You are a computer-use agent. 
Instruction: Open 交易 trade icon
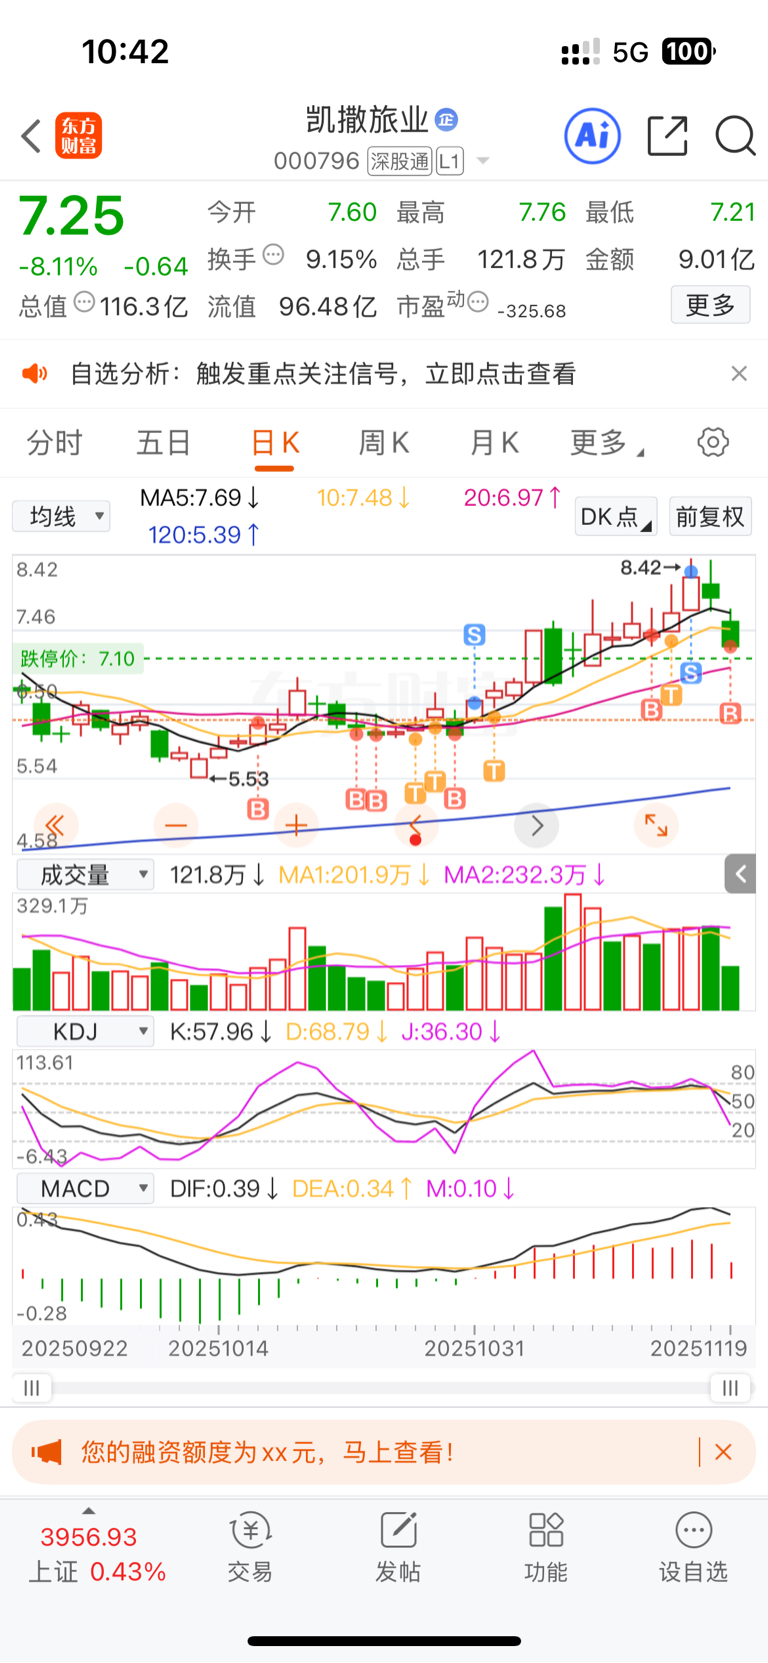(x=250, y=1547)
